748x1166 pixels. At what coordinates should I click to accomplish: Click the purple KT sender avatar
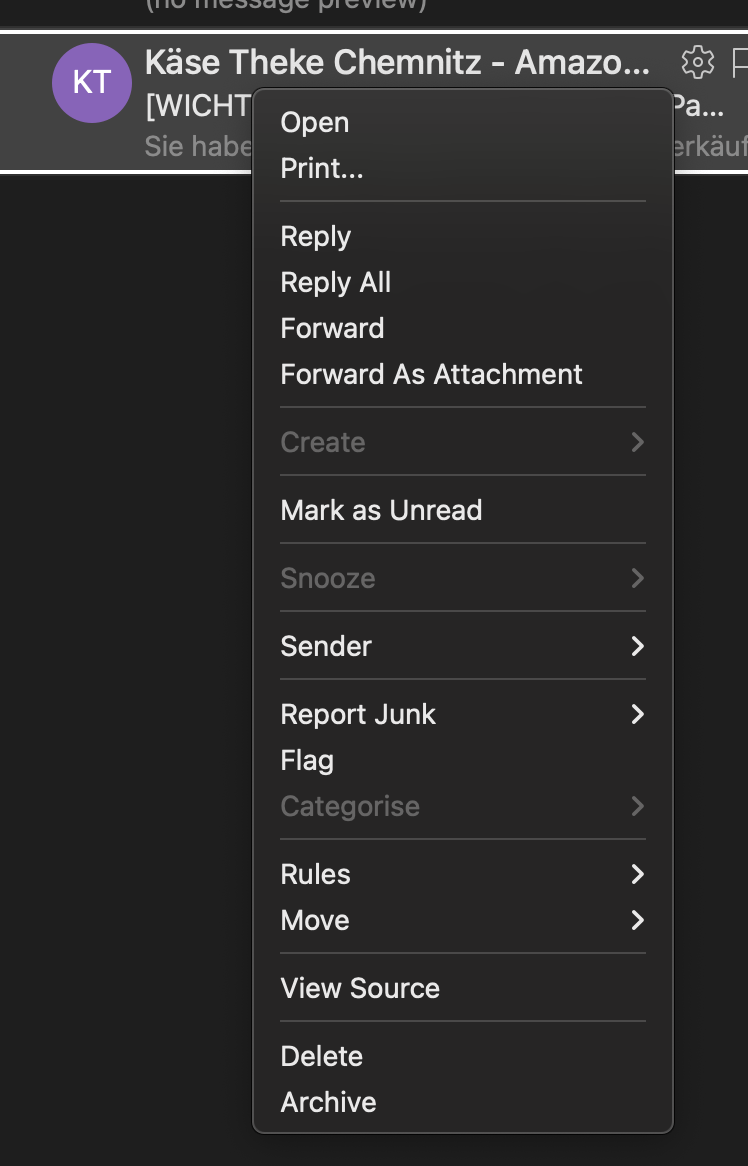(92, 83)
